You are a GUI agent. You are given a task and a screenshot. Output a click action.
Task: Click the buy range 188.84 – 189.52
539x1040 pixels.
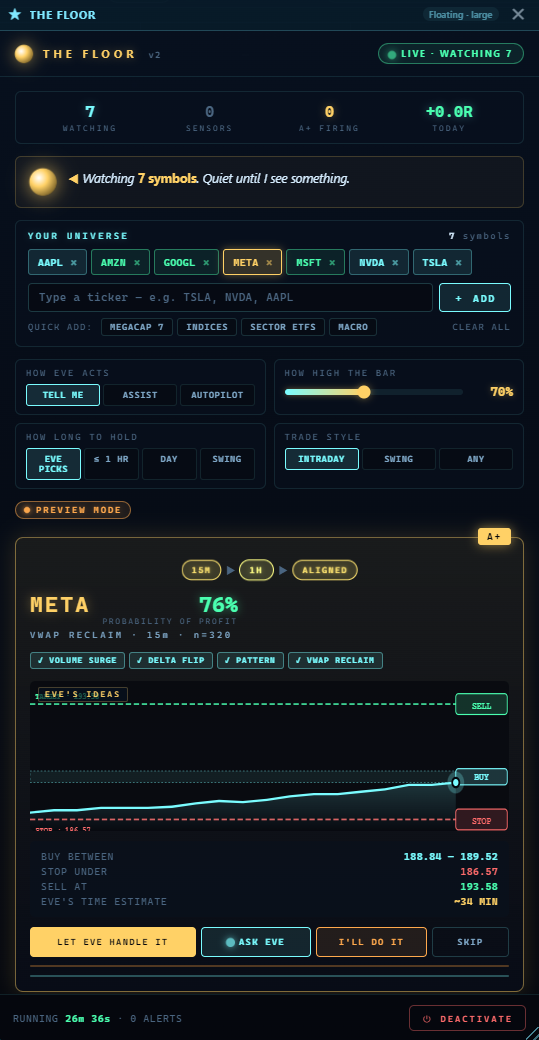coord(450,856)
